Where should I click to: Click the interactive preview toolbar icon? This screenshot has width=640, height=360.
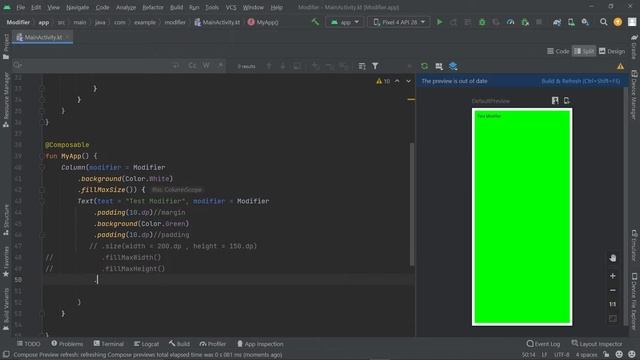pyautogui.click(x=439, y=66)
